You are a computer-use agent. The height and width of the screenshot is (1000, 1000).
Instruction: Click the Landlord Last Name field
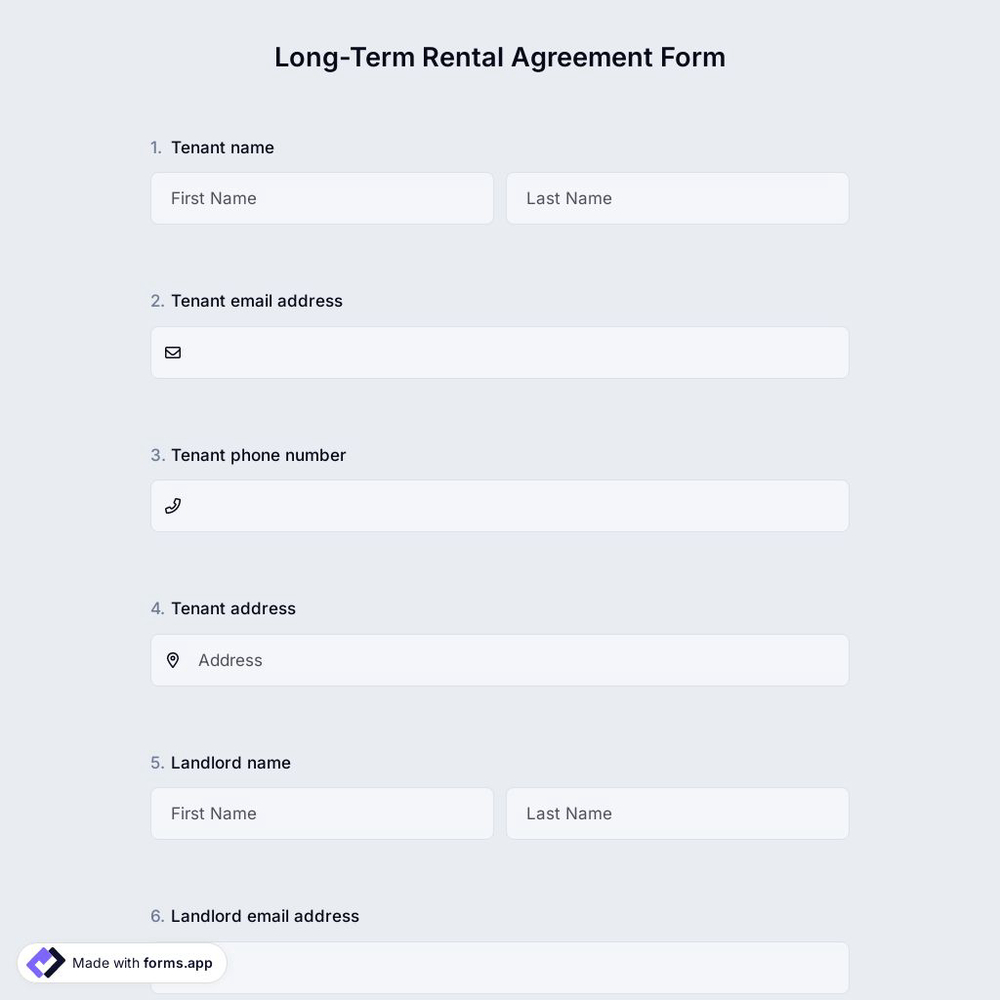677,813
